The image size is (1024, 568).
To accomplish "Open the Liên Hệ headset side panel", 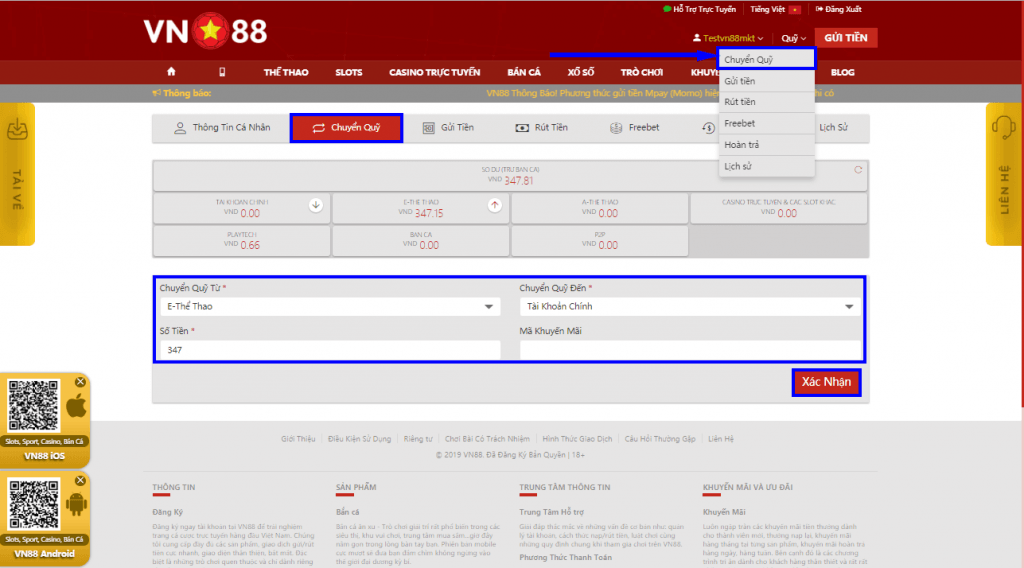I will tap(1003, 173).
